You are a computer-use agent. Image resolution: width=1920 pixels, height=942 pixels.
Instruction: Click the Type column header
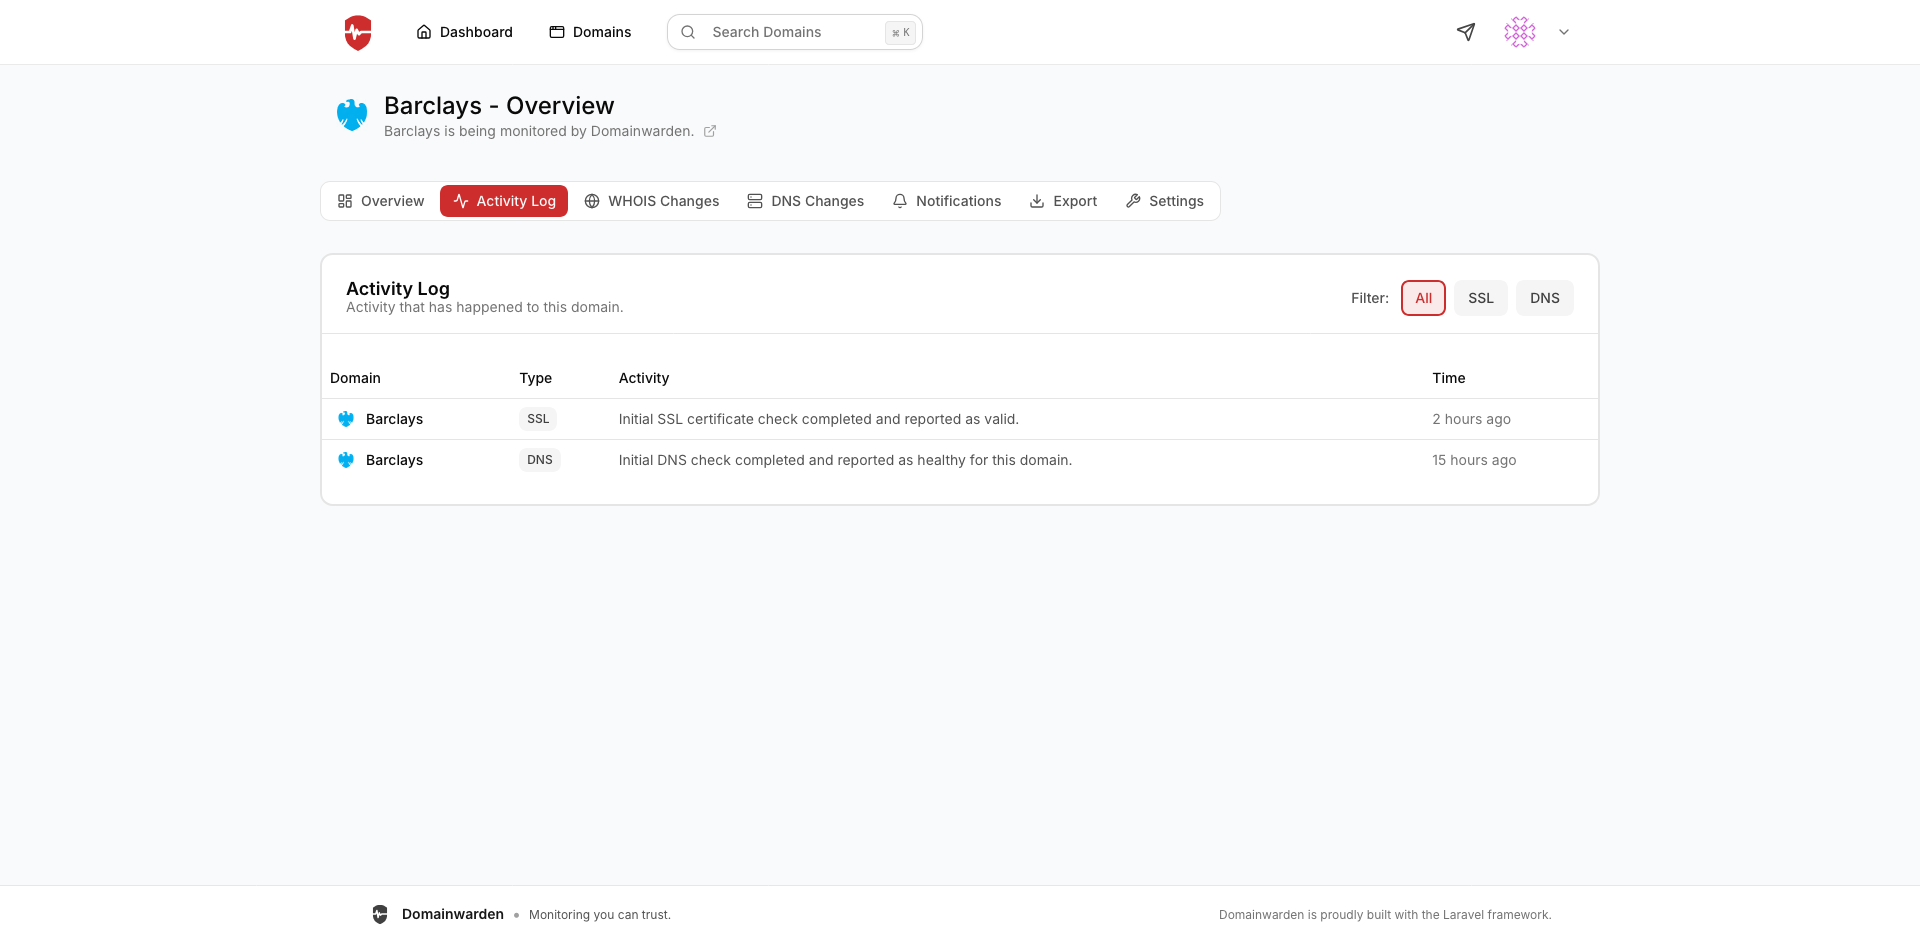[x=535, y=378]
